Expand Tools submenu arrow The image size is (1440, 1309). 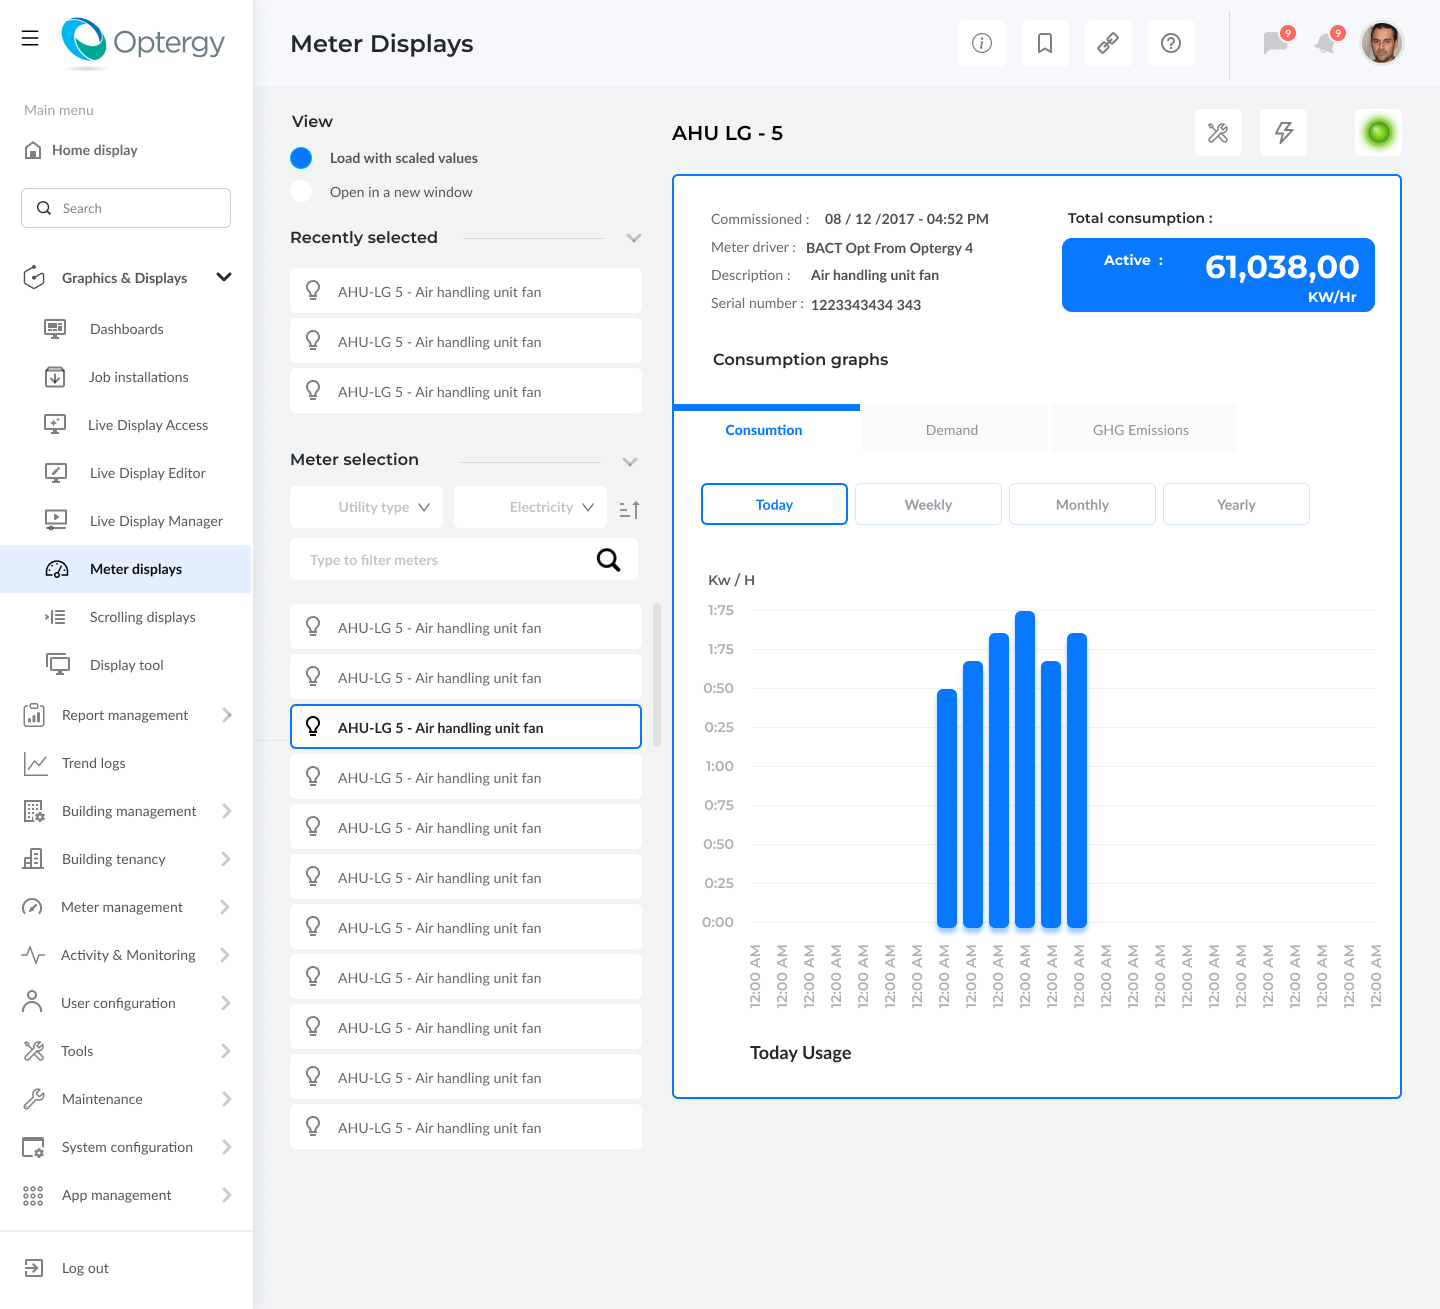tap(226, 1051)
